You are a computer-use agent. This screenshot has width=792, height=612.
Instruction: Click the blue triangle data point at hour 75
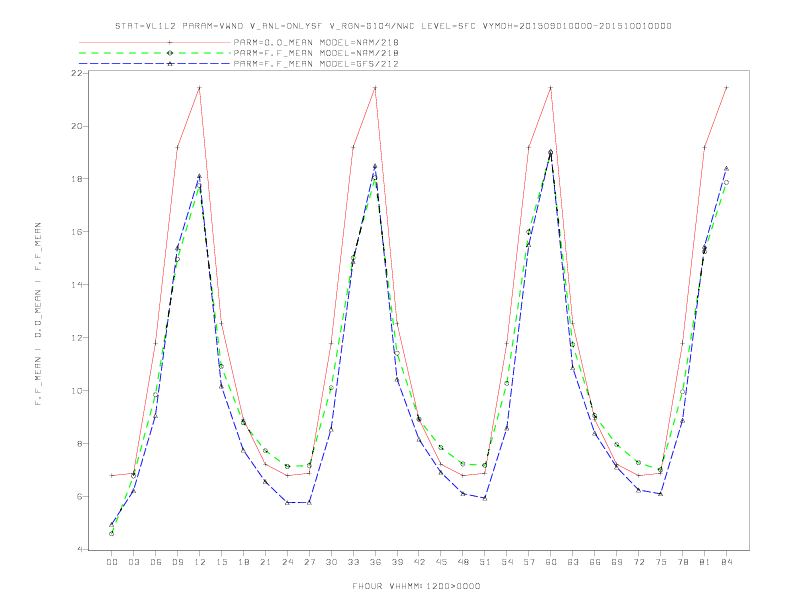[660, 494]
